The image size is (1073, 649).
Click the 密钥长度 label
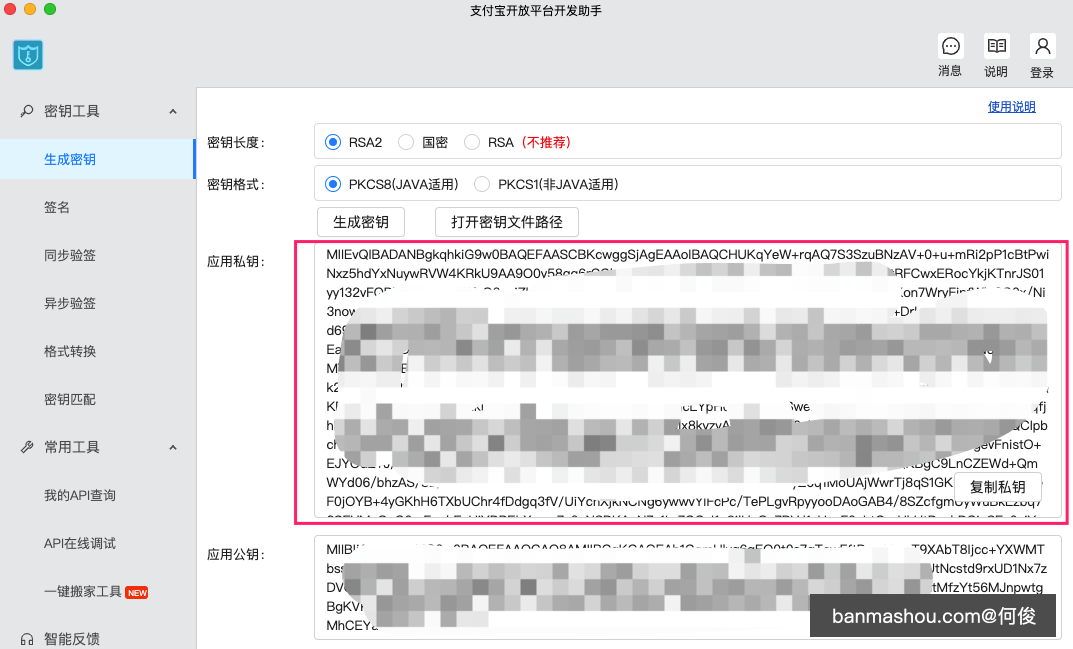click(x=236, y=142)
